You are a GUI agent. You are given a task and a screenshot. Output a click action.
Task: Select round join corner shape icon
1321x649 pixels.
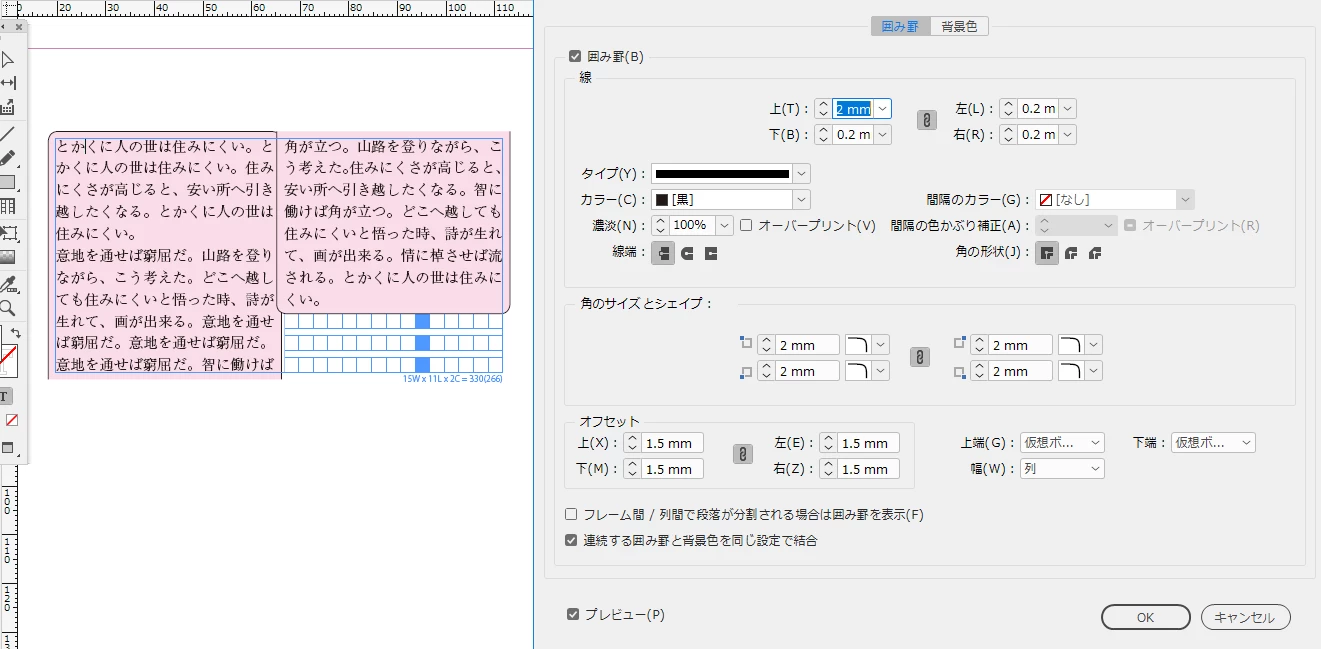1071,253
